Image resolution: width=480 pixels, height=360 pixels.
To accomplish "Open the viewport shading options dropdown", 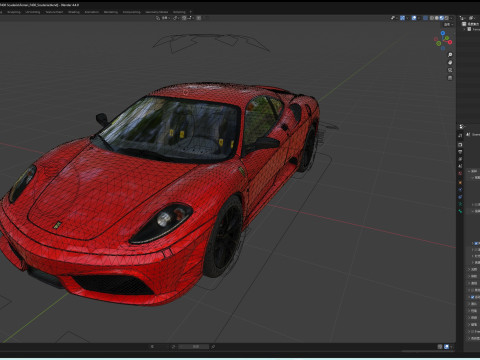I will coord(451,18).
